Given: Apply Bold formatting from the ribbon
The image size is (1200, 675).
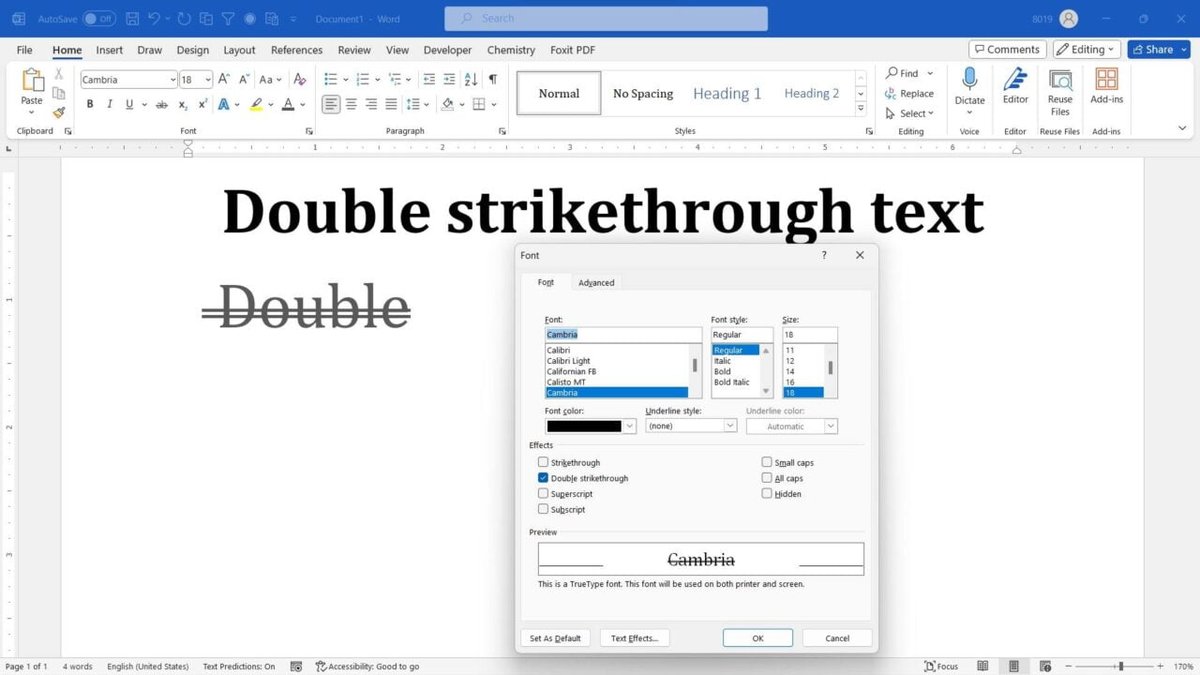Looking at the screenshot, I should pos(89,103).
